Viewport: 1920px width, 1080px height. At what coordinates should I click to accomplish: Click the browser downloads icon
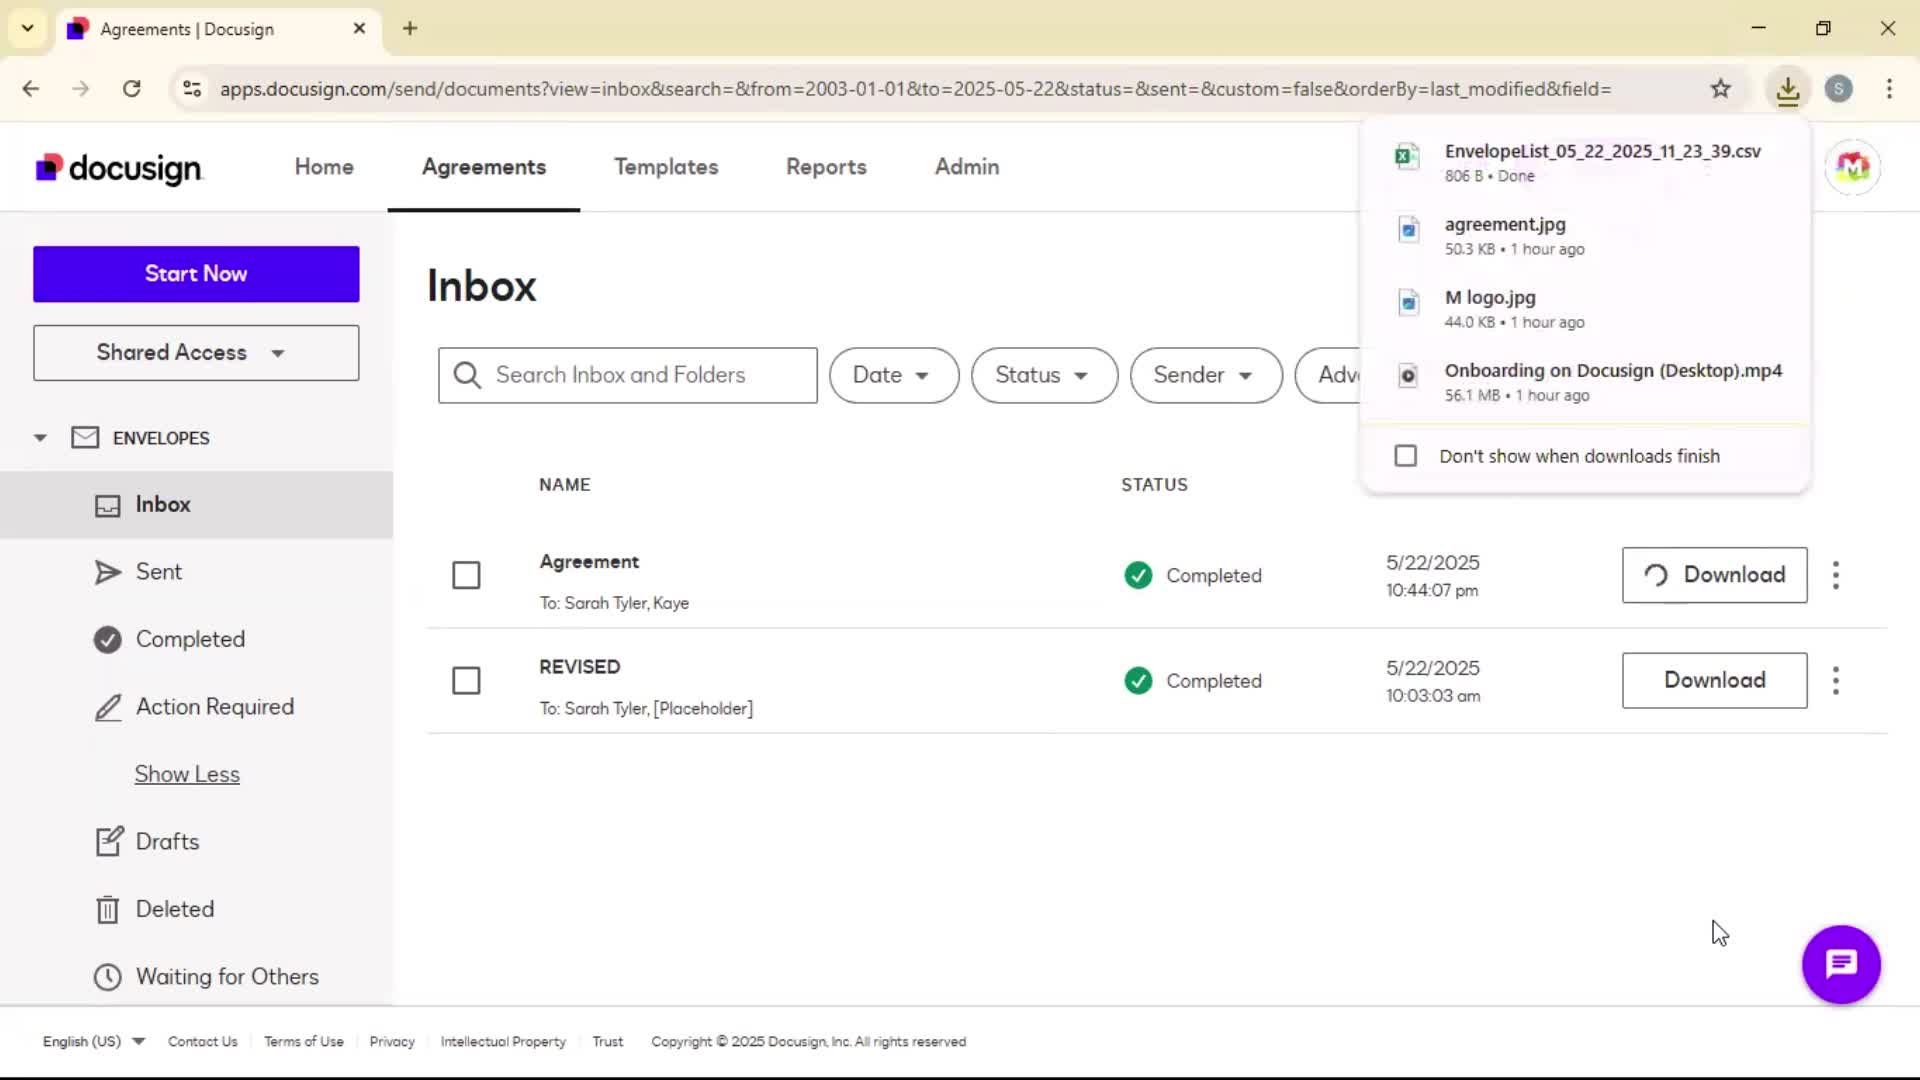(1788, 89)
